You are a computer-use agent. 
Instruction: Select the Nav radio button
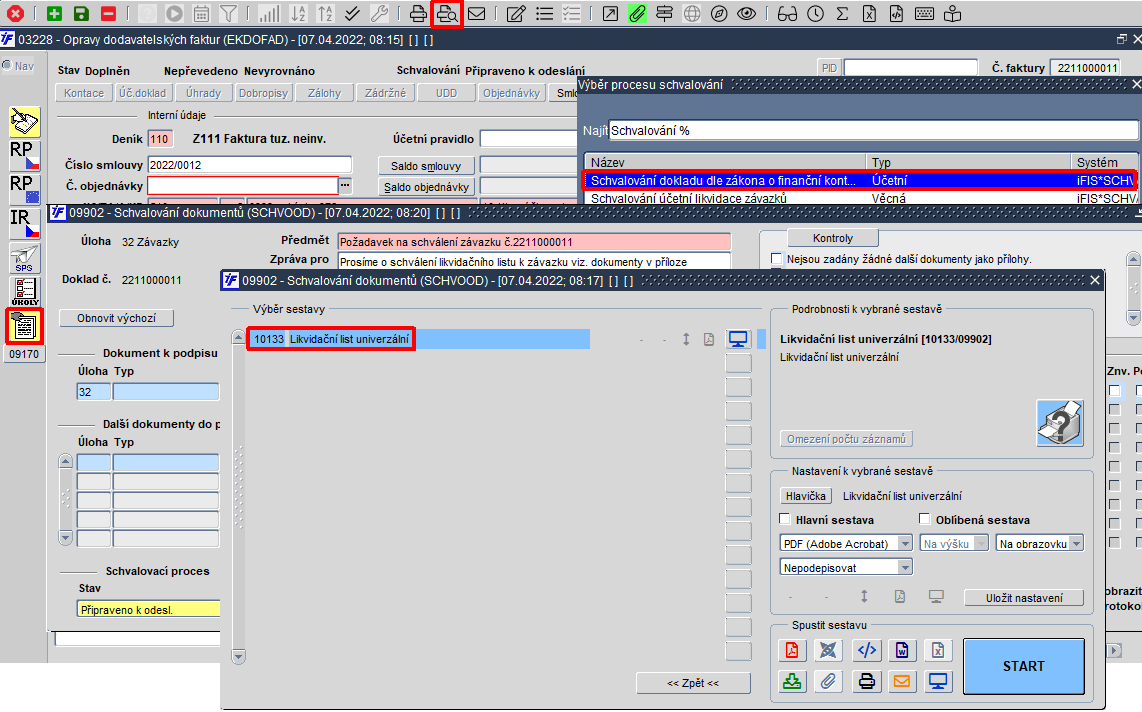(7, 66)
